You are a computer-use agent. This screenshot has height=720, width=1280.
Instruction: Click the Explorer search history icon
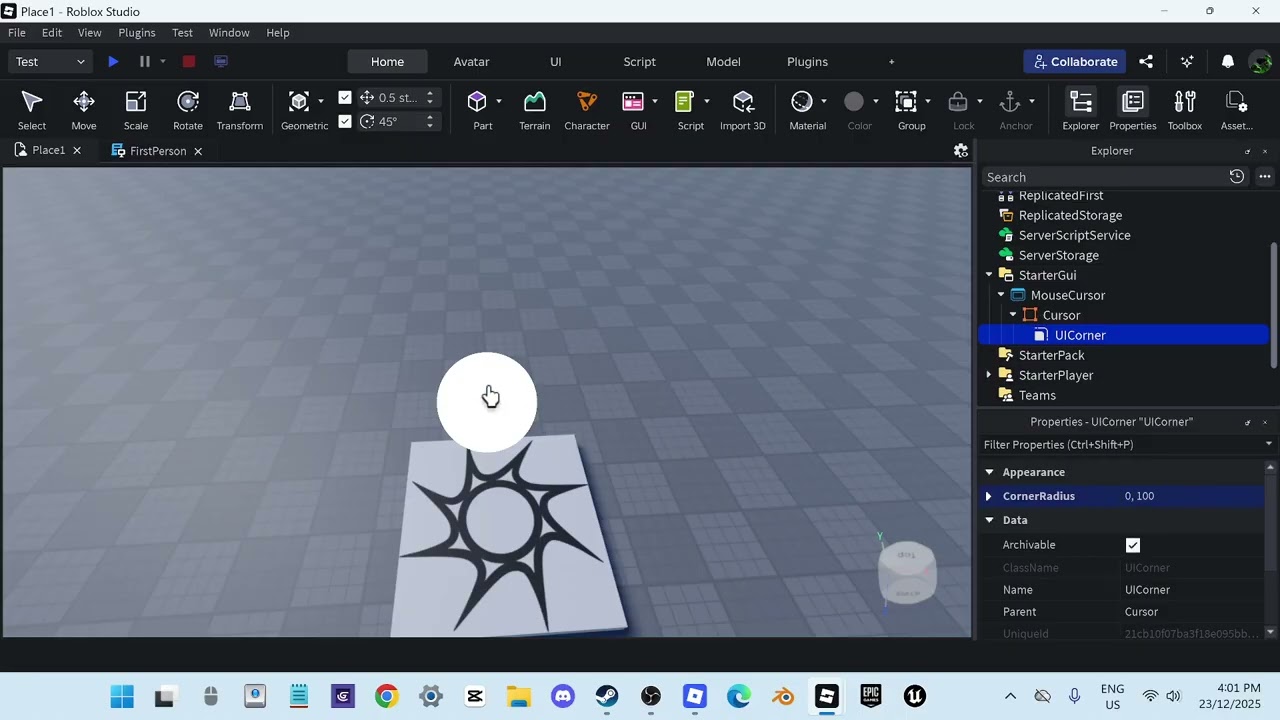click(1237, 177)
